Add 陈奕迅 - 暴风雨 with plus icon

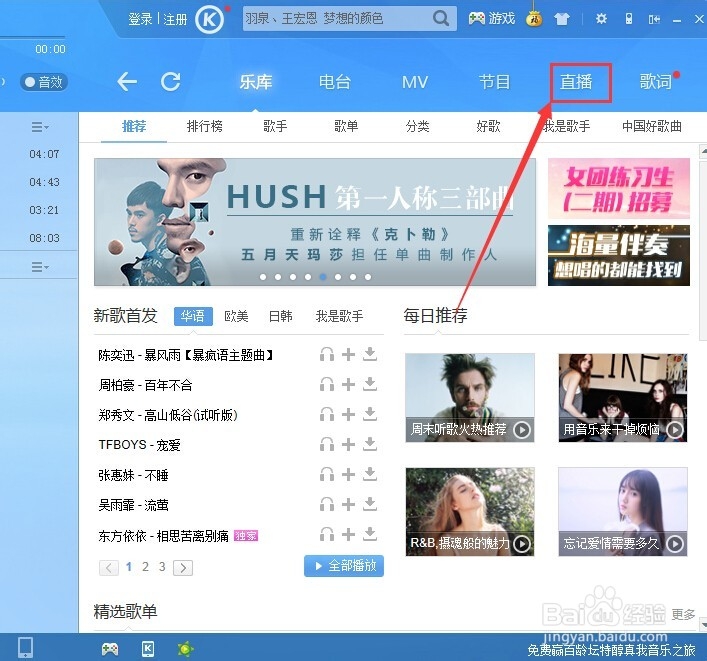coord(348,354)
